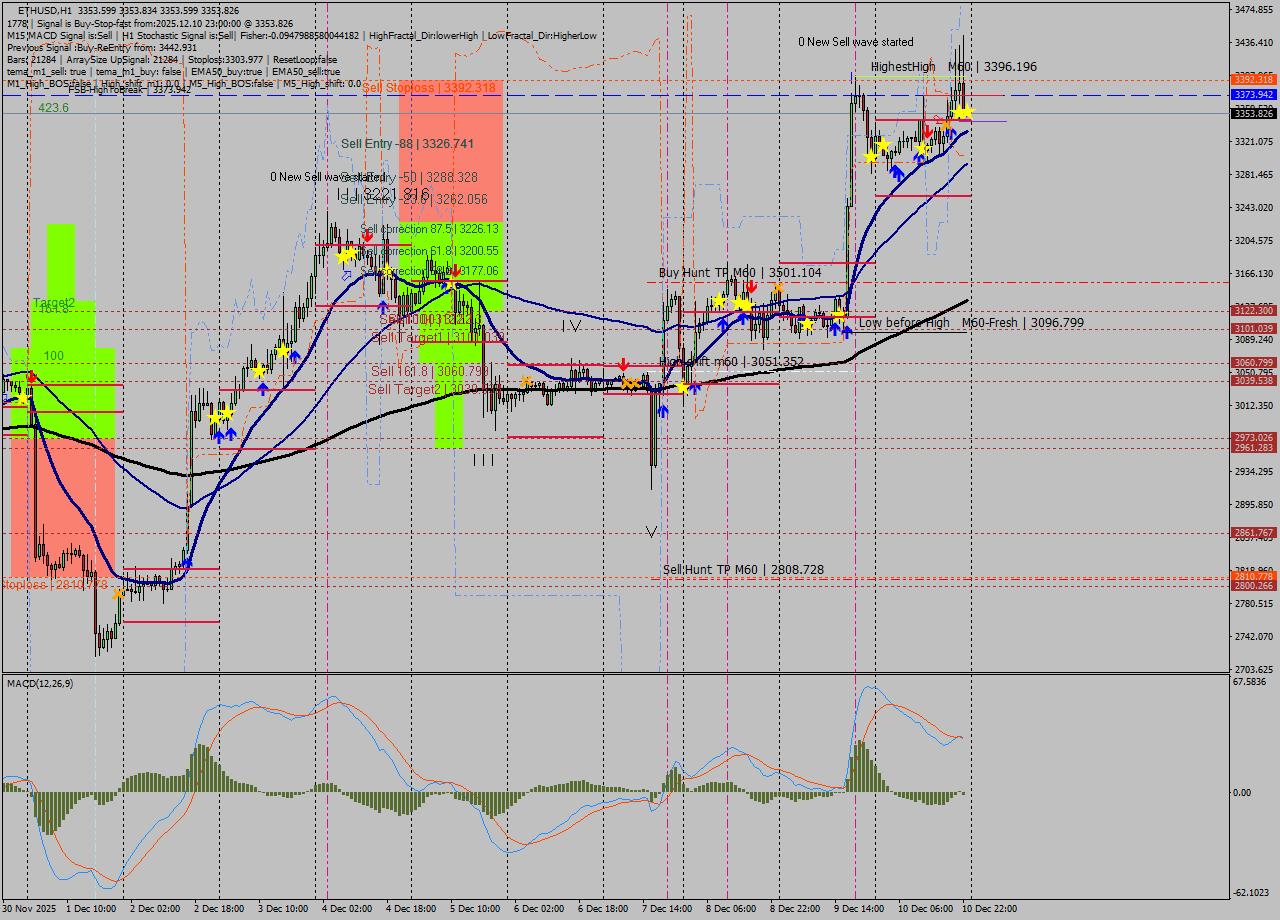The height and width of the screenshot is (920, 1280).
Task: Click the MACD(12,26,9) indicator label
Action: pos(40,683)
